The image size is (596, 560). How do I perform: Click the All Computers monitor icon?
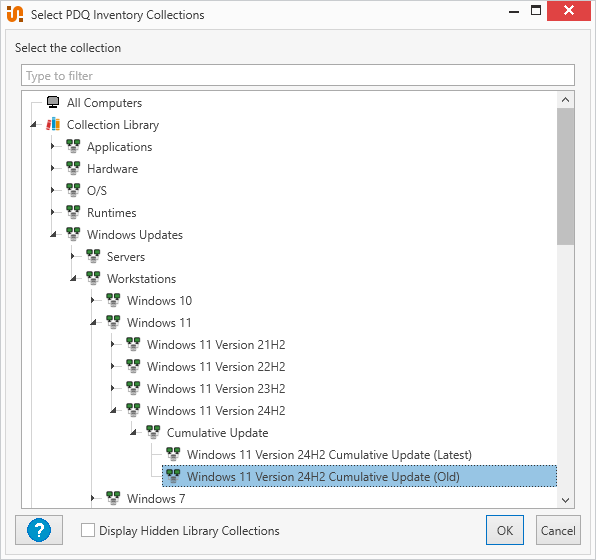point(53,102)
